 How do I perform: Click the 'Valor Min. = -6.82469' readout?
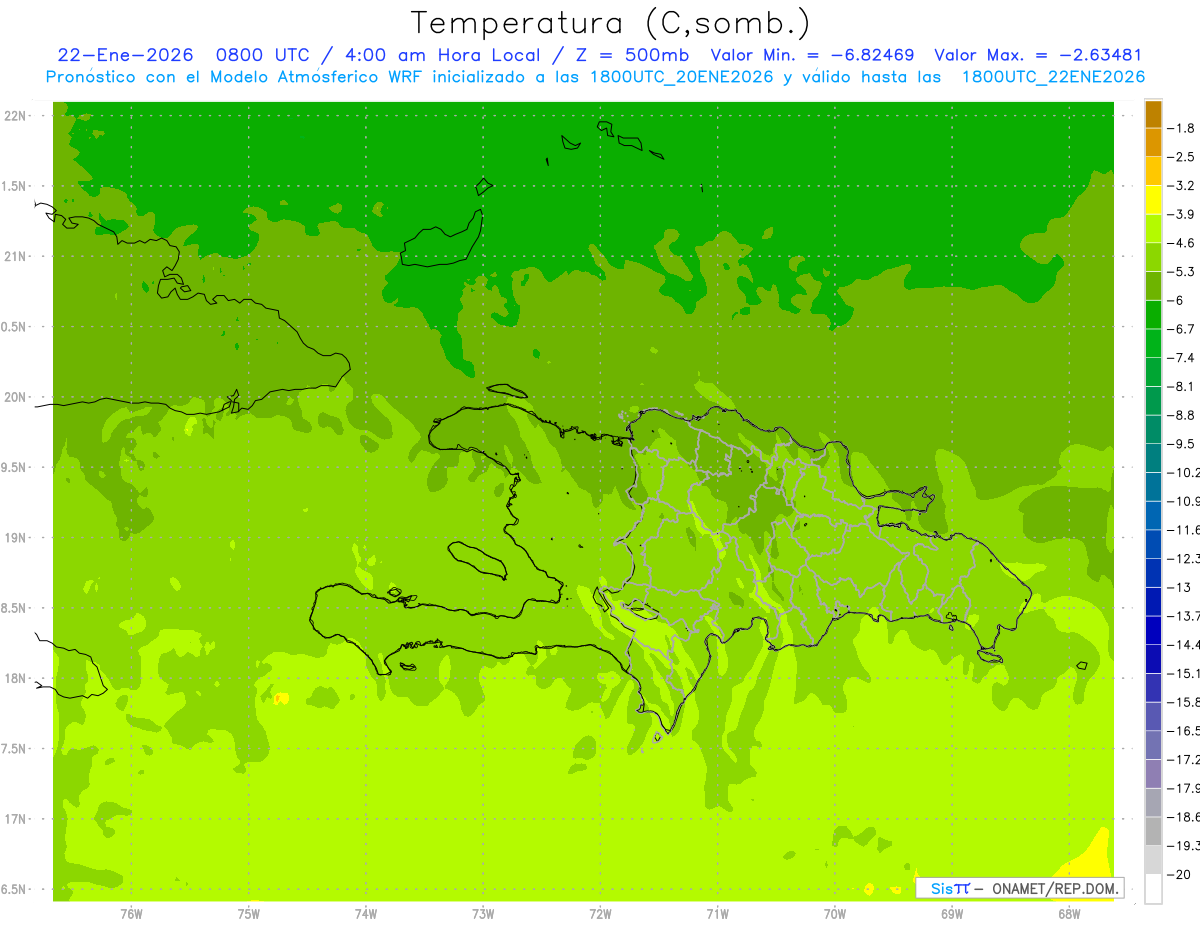[812, 56]
